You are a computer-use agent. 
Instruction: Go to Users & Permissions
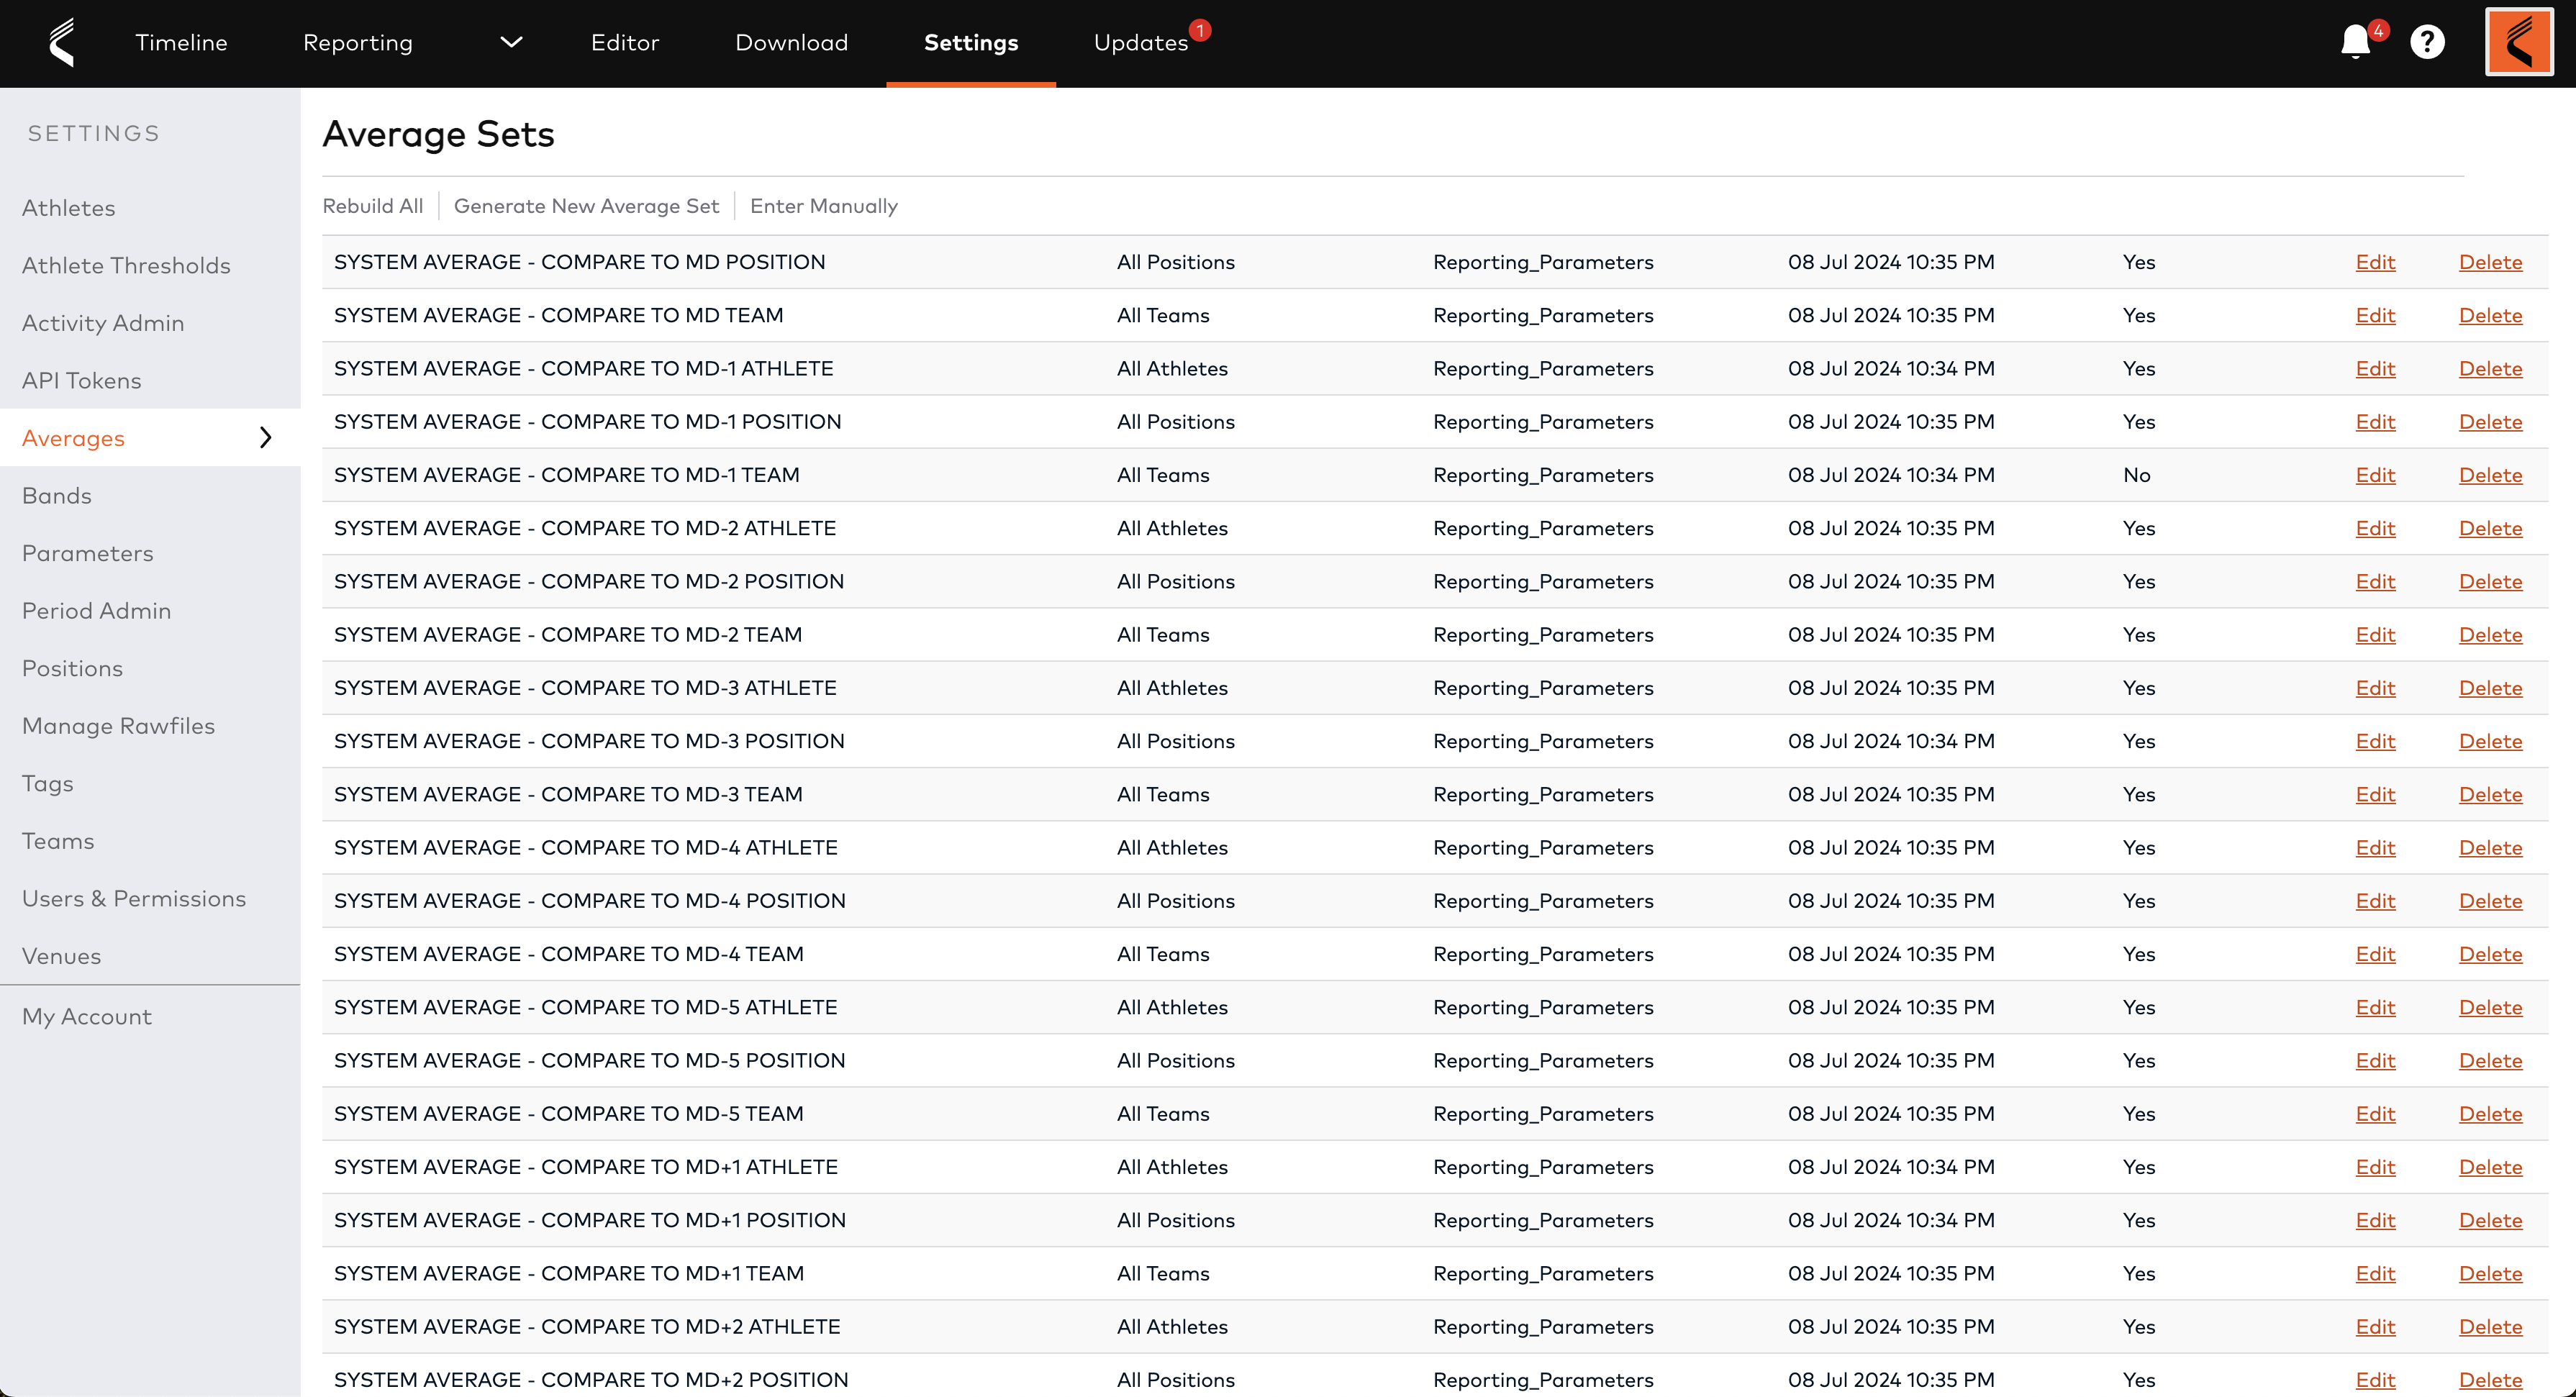click(134, 899)
